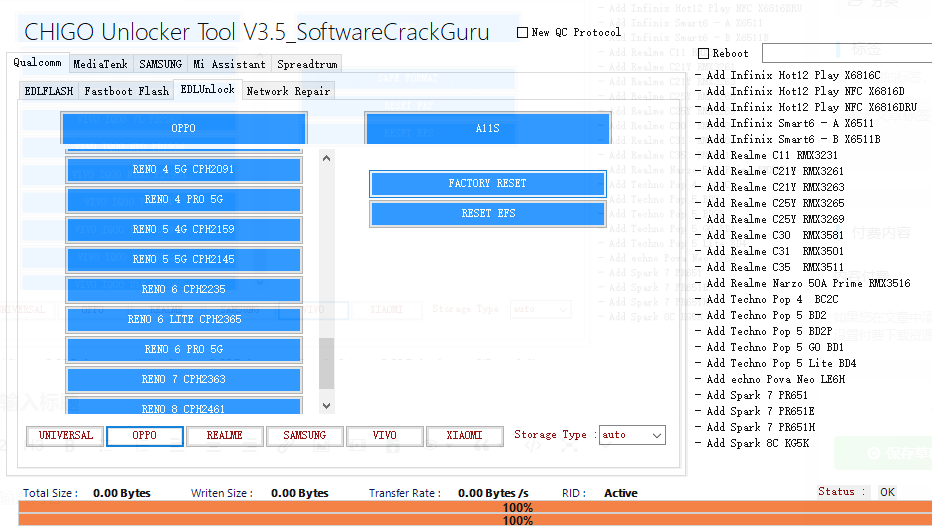Screen dimensions: 932x526
Task: Choose the REALME brand button
Action: click(224, 436)
